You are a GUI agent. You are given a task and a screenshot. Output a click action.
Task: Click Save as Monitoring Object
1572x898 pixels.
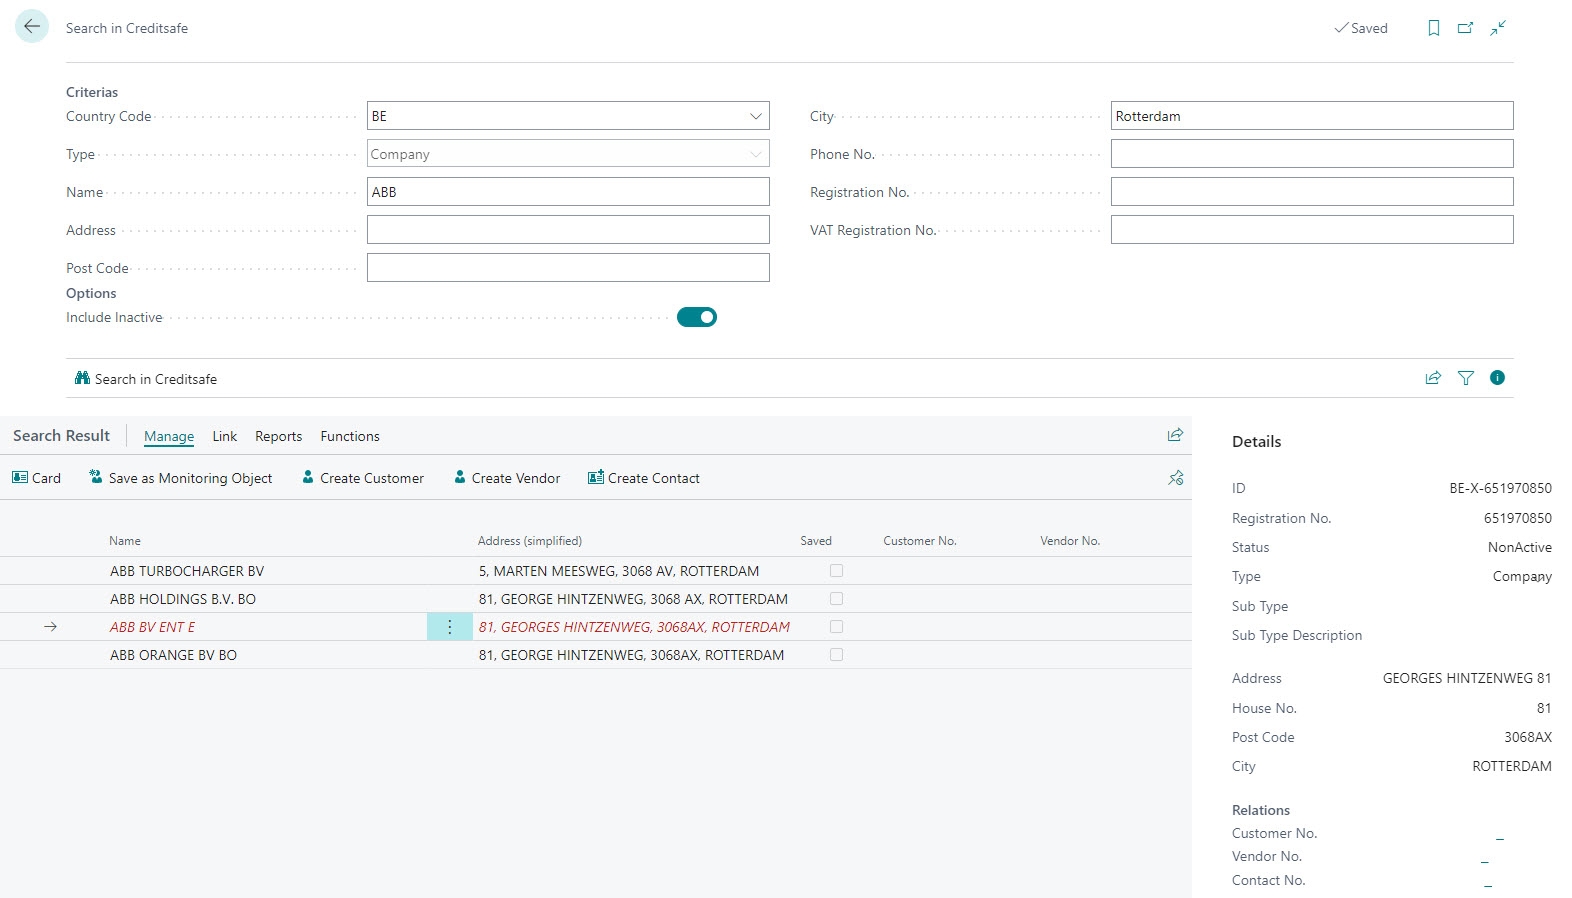click(181, 478)
